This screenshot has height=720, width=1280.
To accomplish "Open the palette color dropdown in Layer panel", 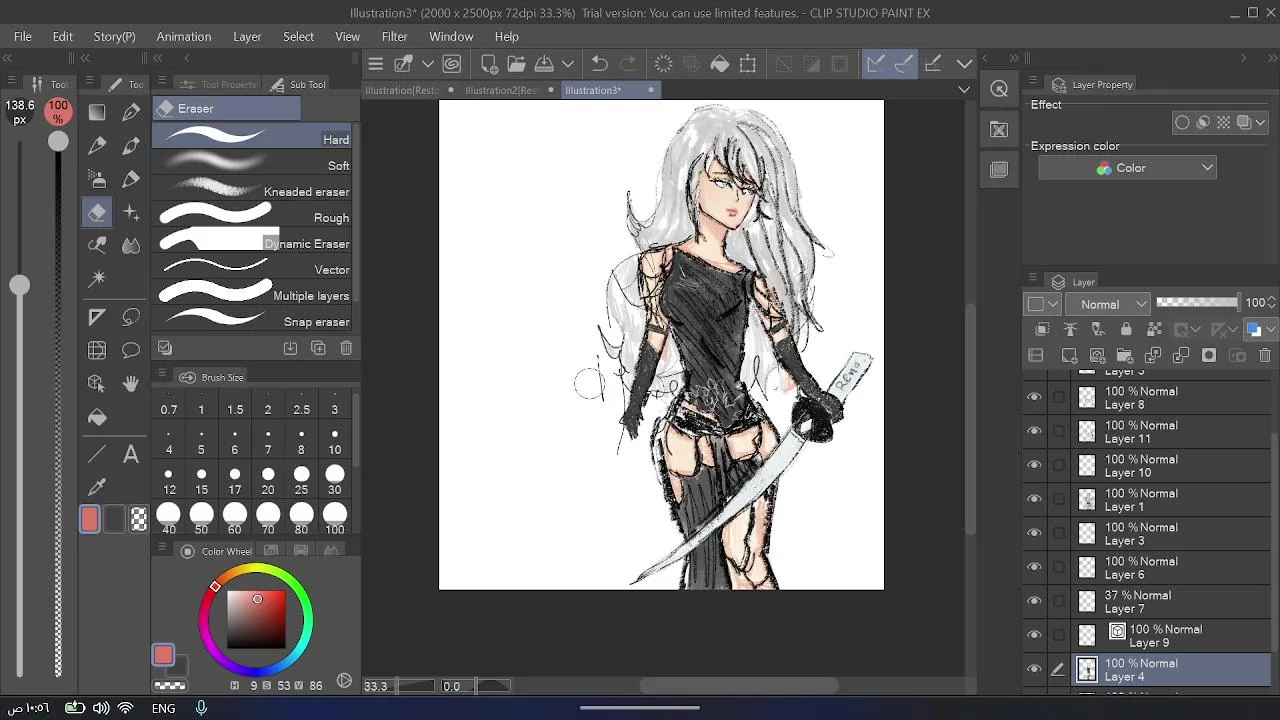I will 1043,304.
